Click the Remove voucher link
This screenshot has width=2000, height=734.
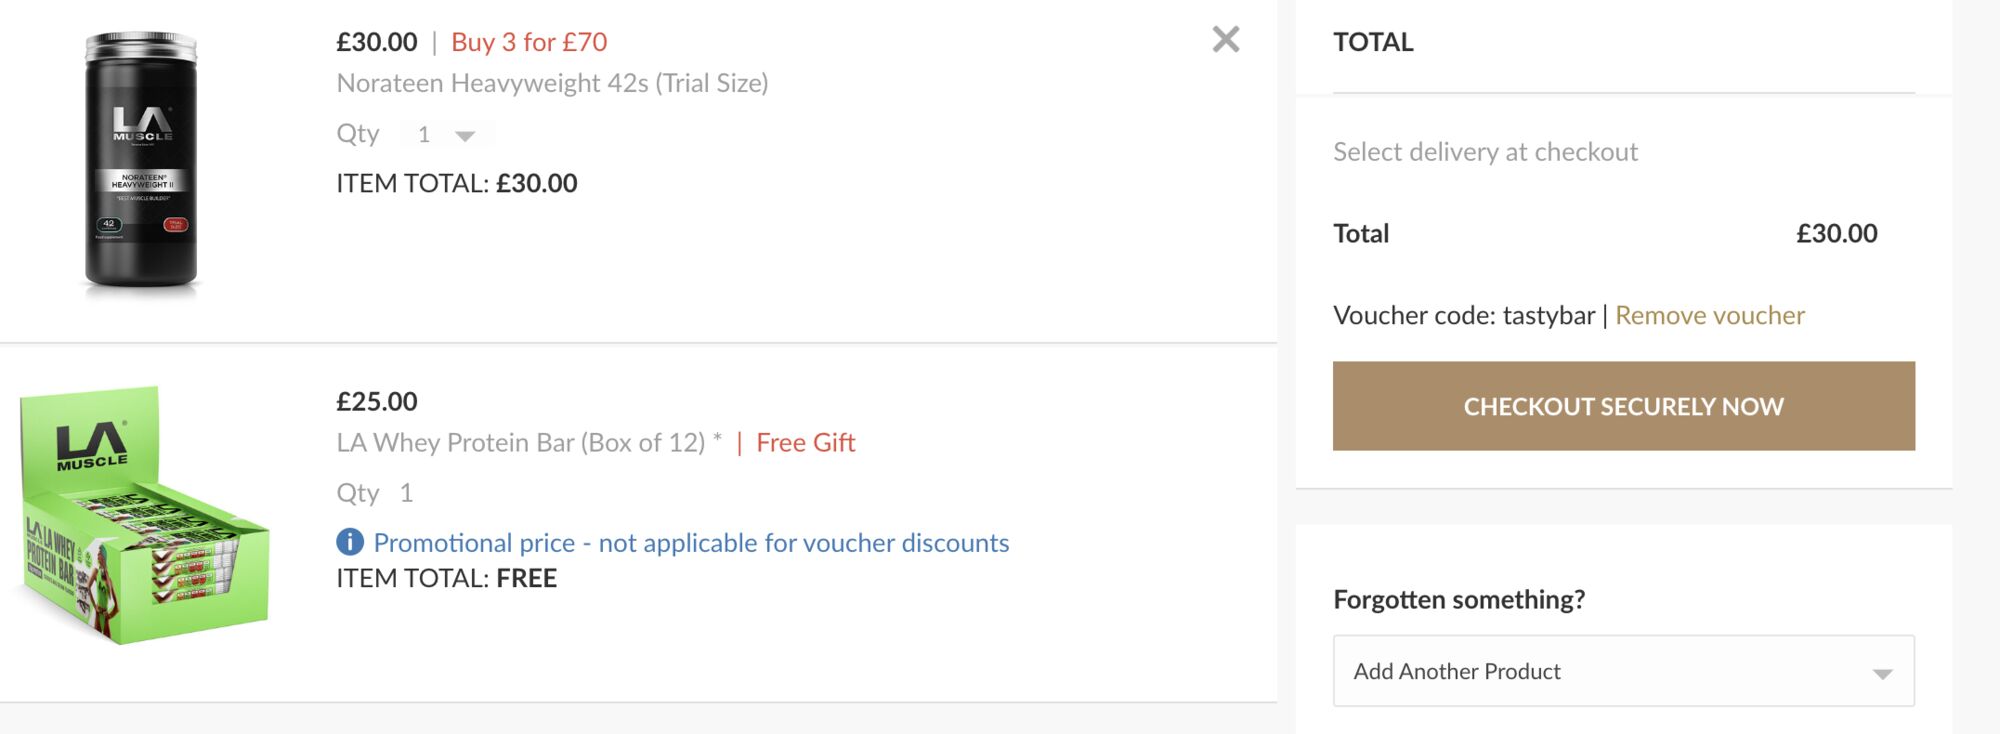click(x=1709, y=315)
